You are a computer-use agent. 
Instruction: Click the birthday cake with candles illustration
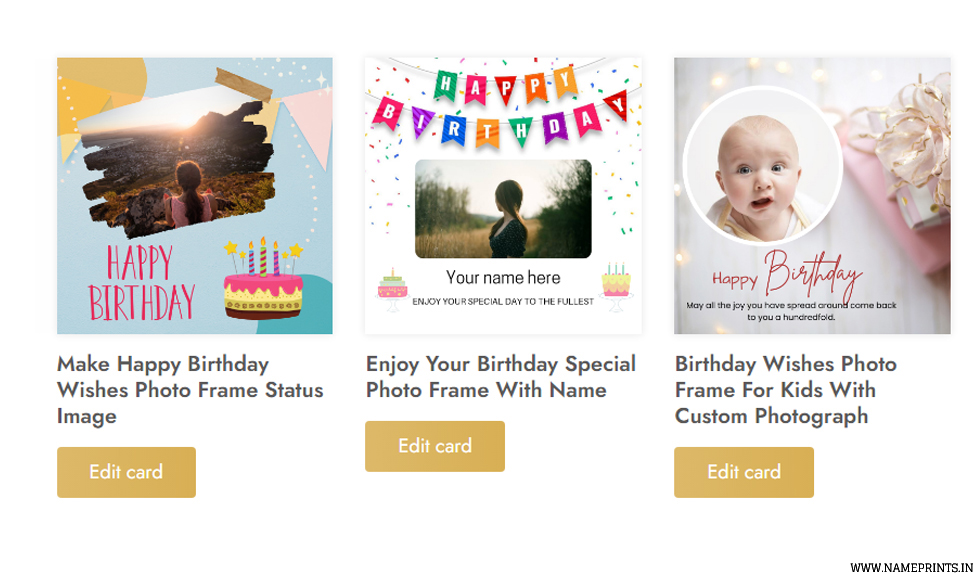point(263,279)
